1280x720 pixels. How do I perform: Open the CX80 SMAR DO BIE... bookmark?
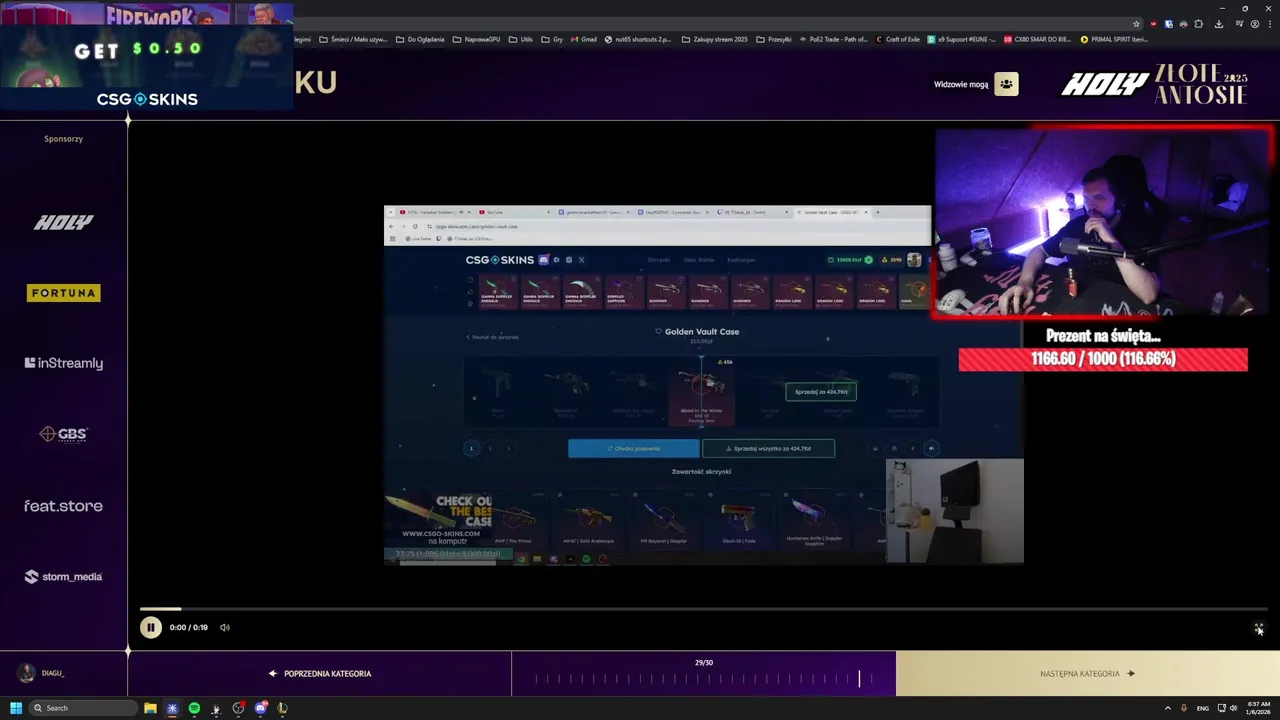(1036, 39)
